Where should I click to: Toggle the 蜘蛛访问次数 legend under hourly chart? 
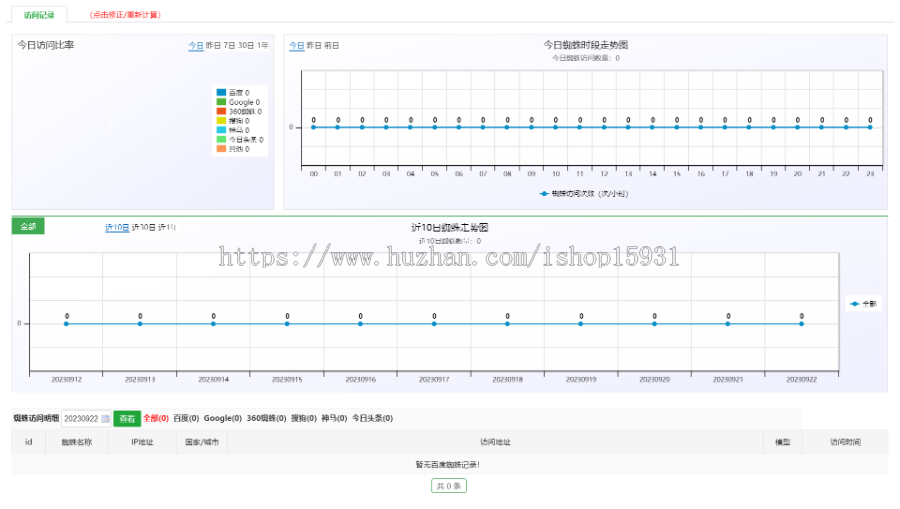(x=584, y=194)
